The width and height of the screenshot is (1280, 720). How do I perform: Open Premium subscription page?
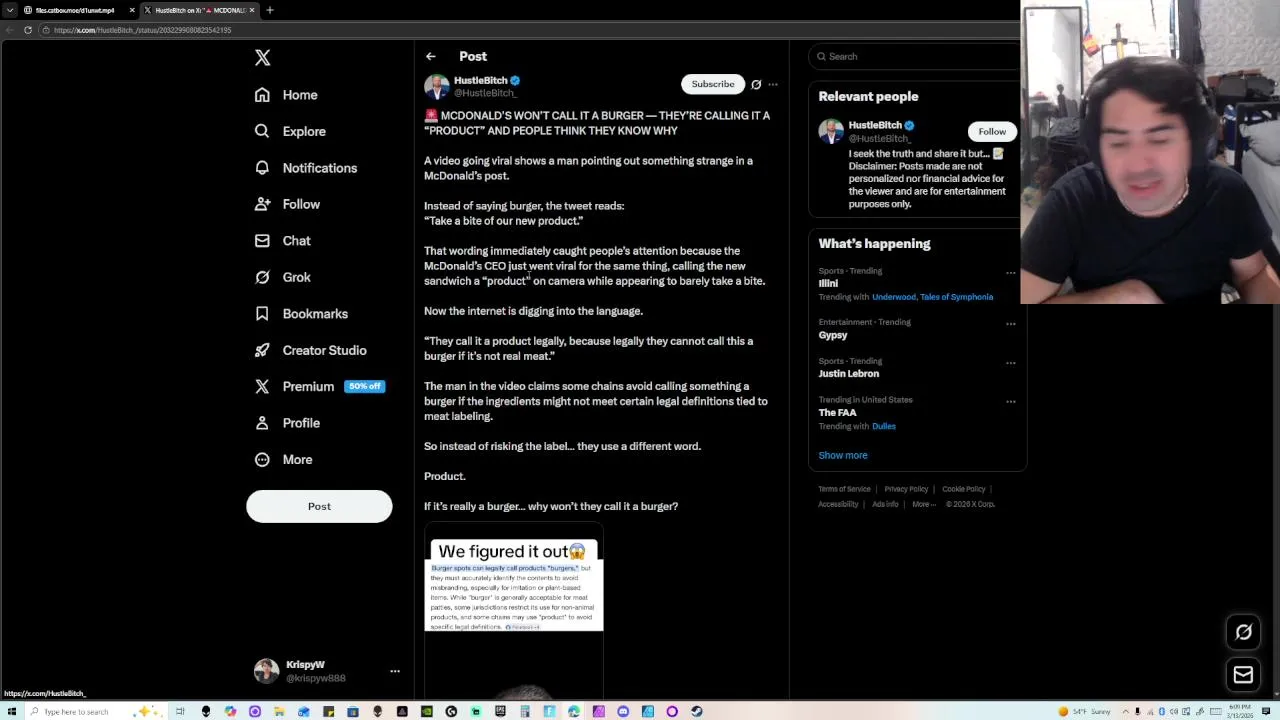coord(294,387)
